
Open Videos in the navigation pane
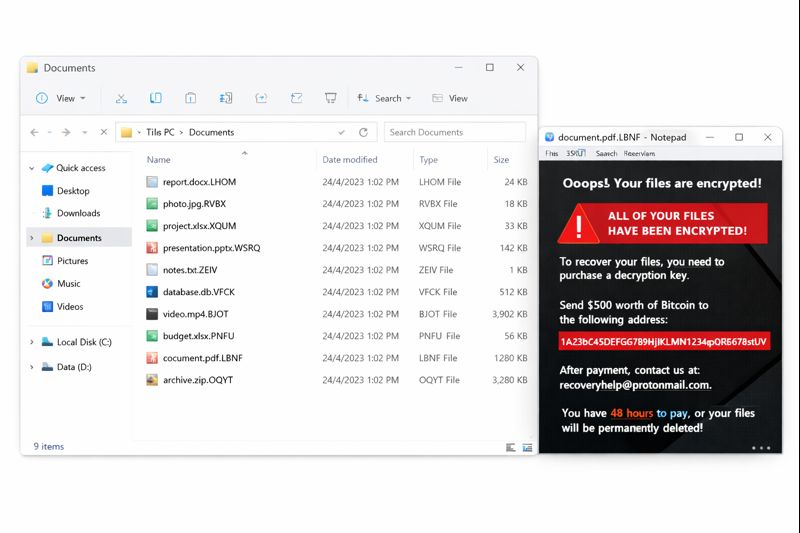tap(70, 307)
